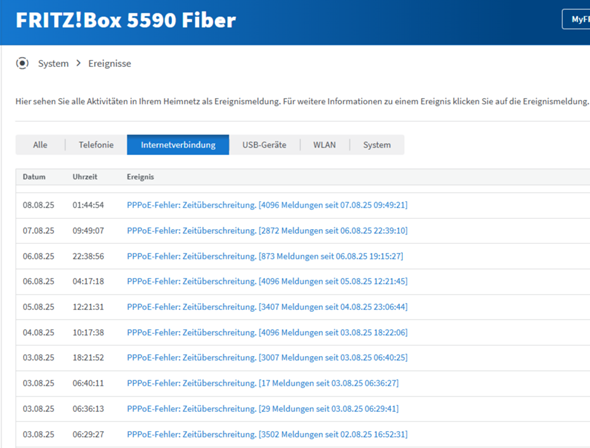Image resolution: width=590 pixels, height=448 pixels.
Task: Select the Internetverbindung tab
Action: [178, 145]
